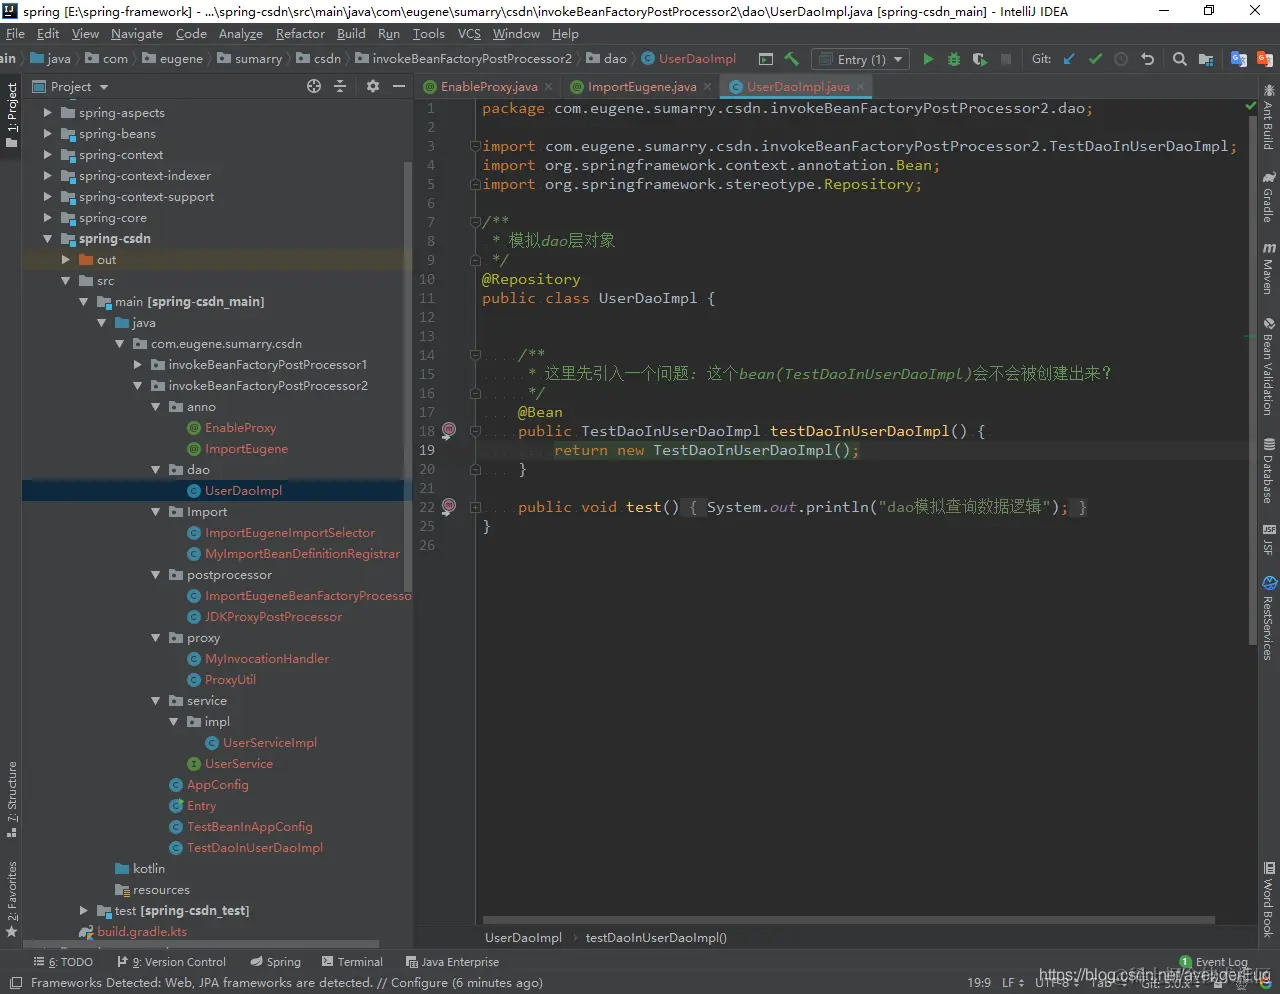
Task: Open the Entry (1) run configuration dropdown
Action: coord(860,60)
